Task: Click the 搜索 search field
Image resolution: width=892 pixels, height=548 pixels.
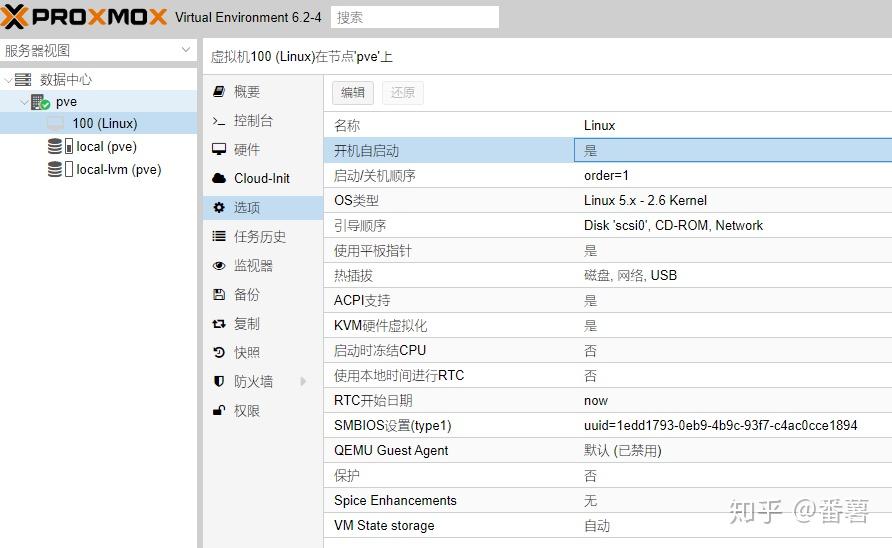Action: [x=414, y=17]
